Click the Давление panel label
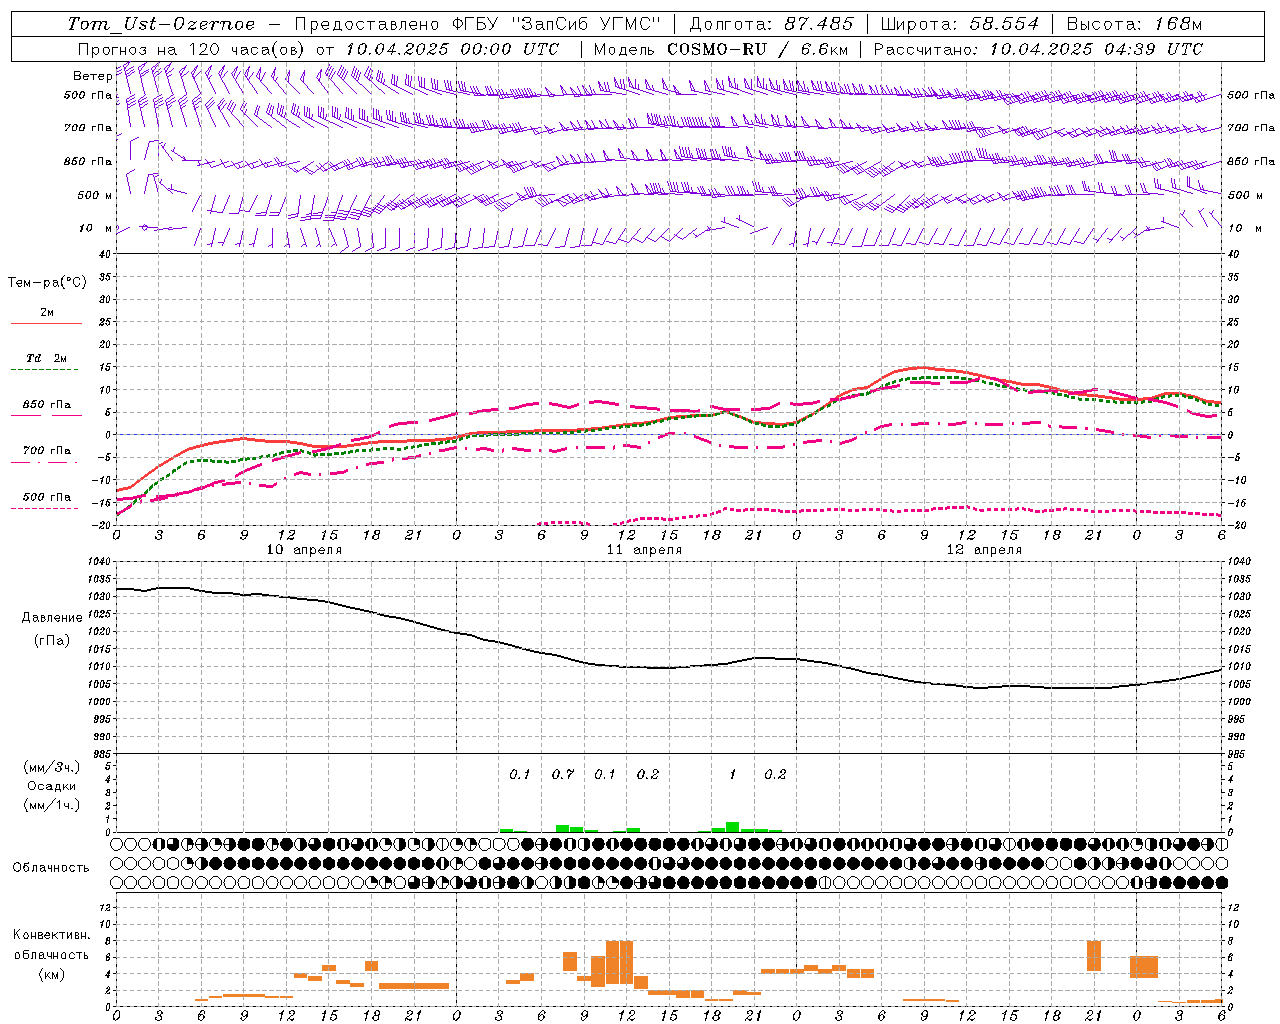Viewport: 1280px width, 1024px height. pyautogui.click(x=52, y=618)
